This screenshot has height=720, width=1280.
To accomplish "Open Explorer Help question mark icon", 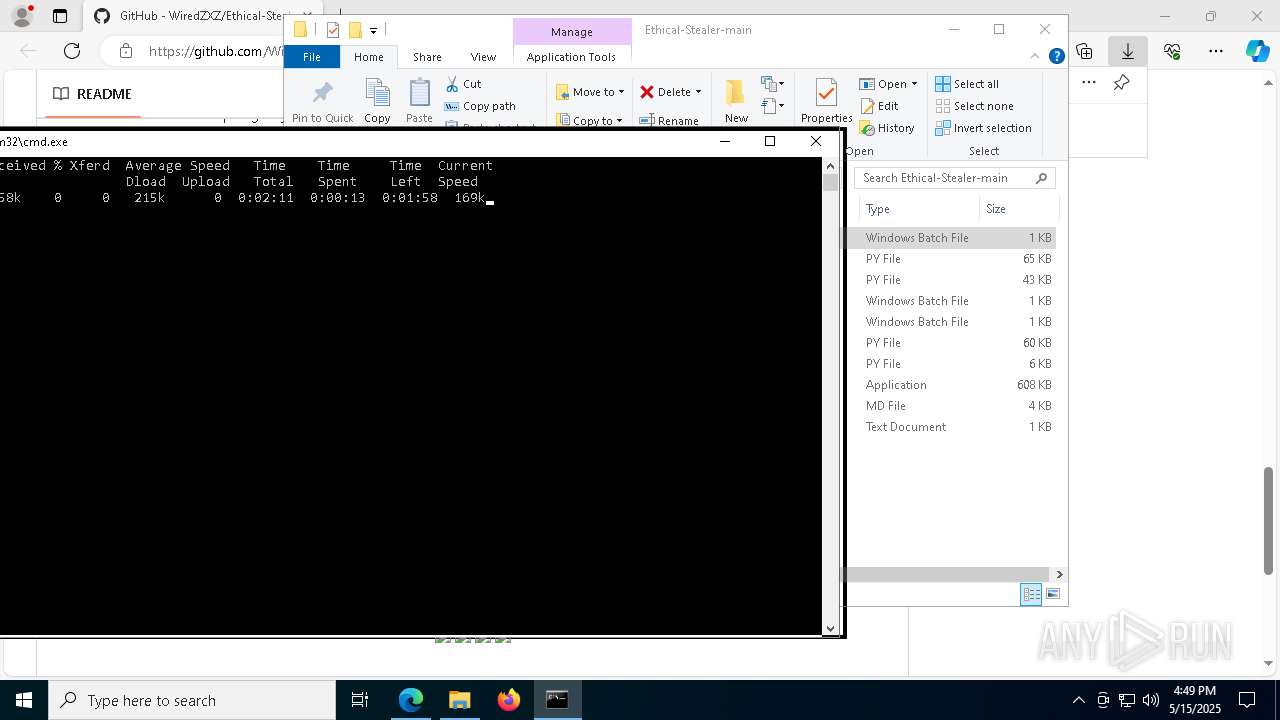I will click(1056, 56).
